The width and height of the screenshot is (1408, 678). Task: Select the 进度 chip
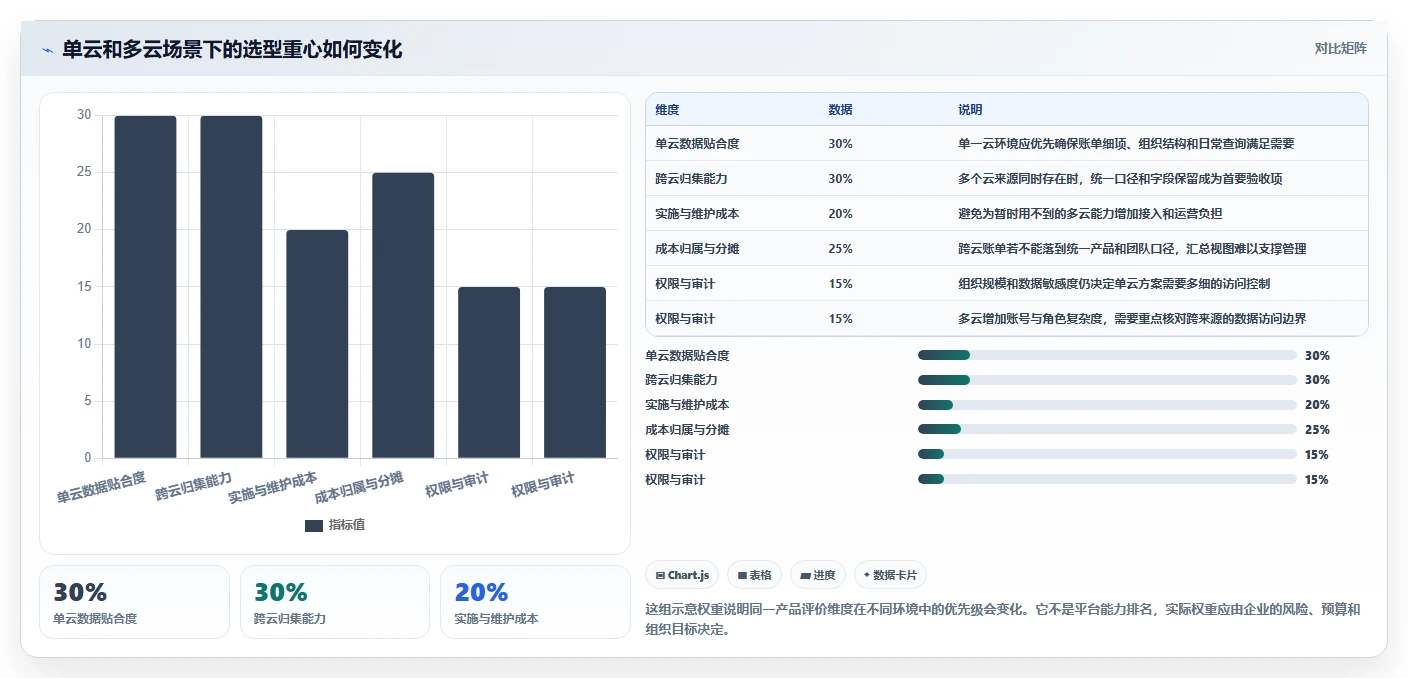(x=817, y=575)
